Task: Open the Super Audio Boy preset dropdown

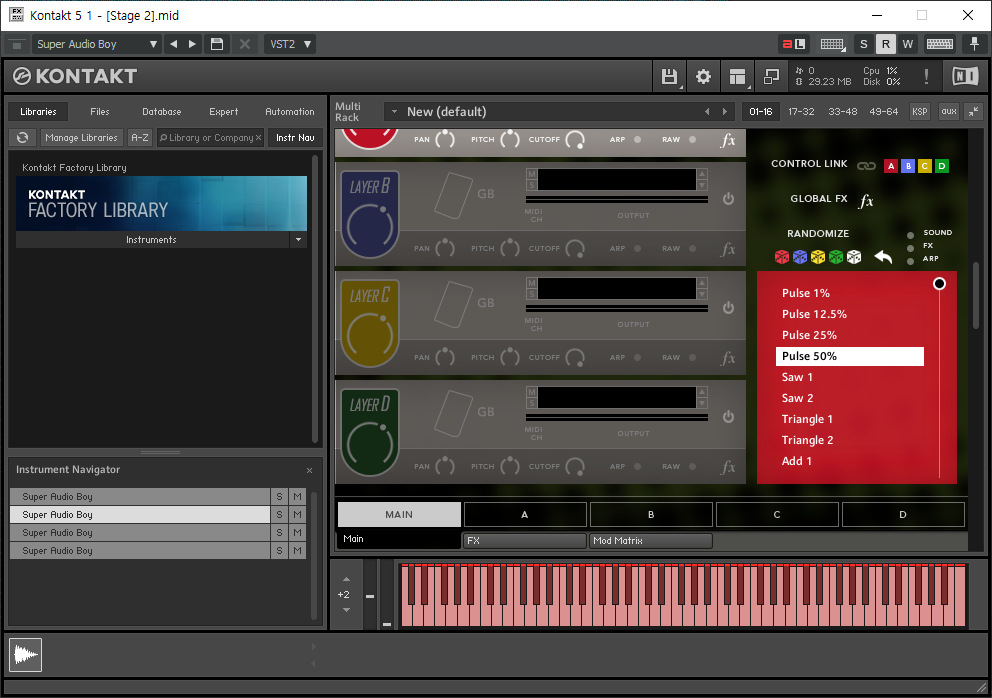Action: (96, 44)
